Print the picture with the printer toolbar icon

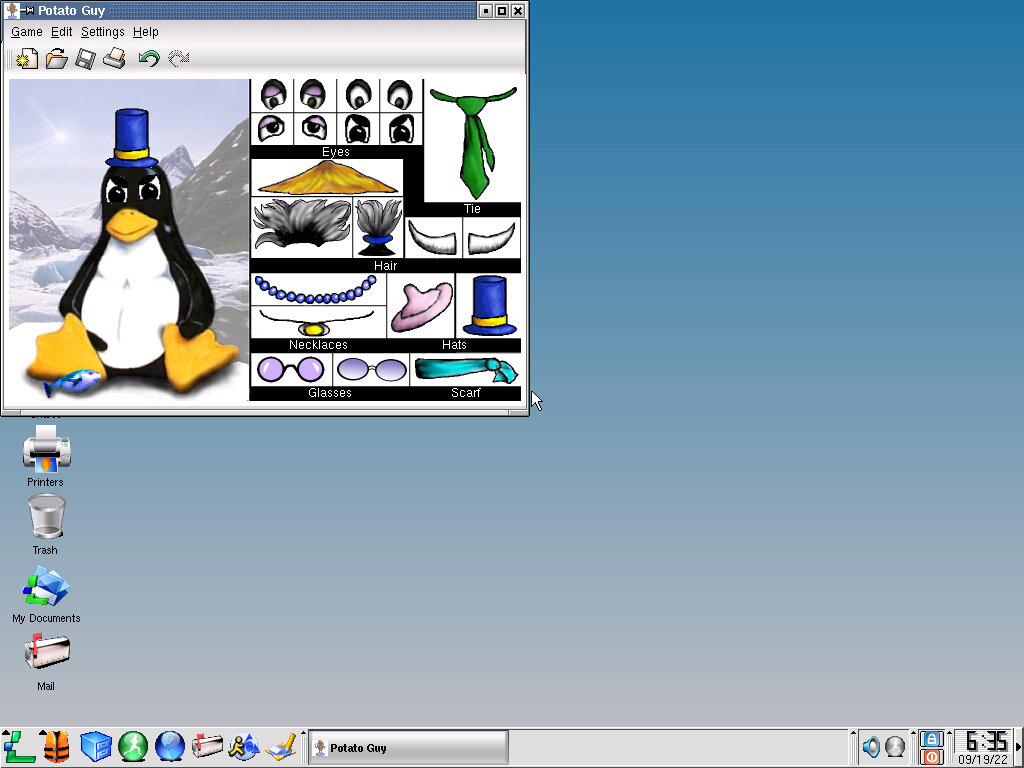click(x=114, y=59)
